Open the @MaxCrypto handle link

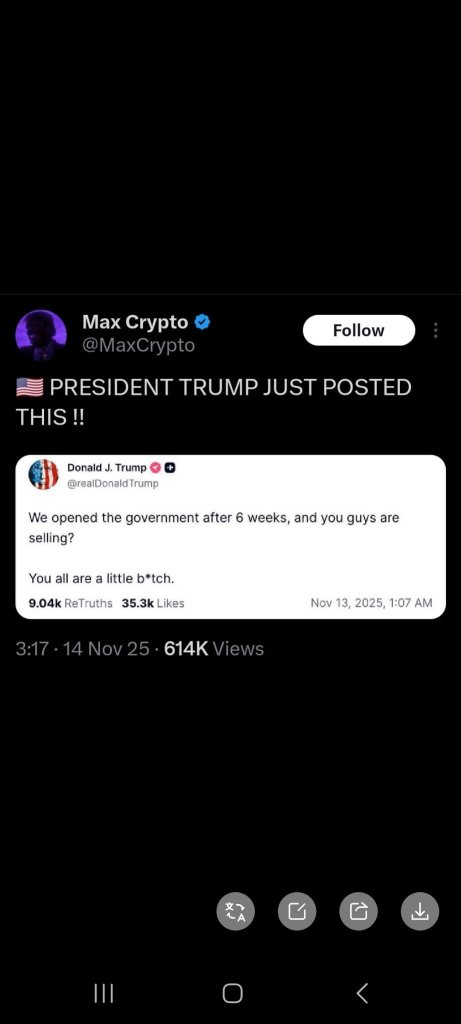[x=138, y=345]
